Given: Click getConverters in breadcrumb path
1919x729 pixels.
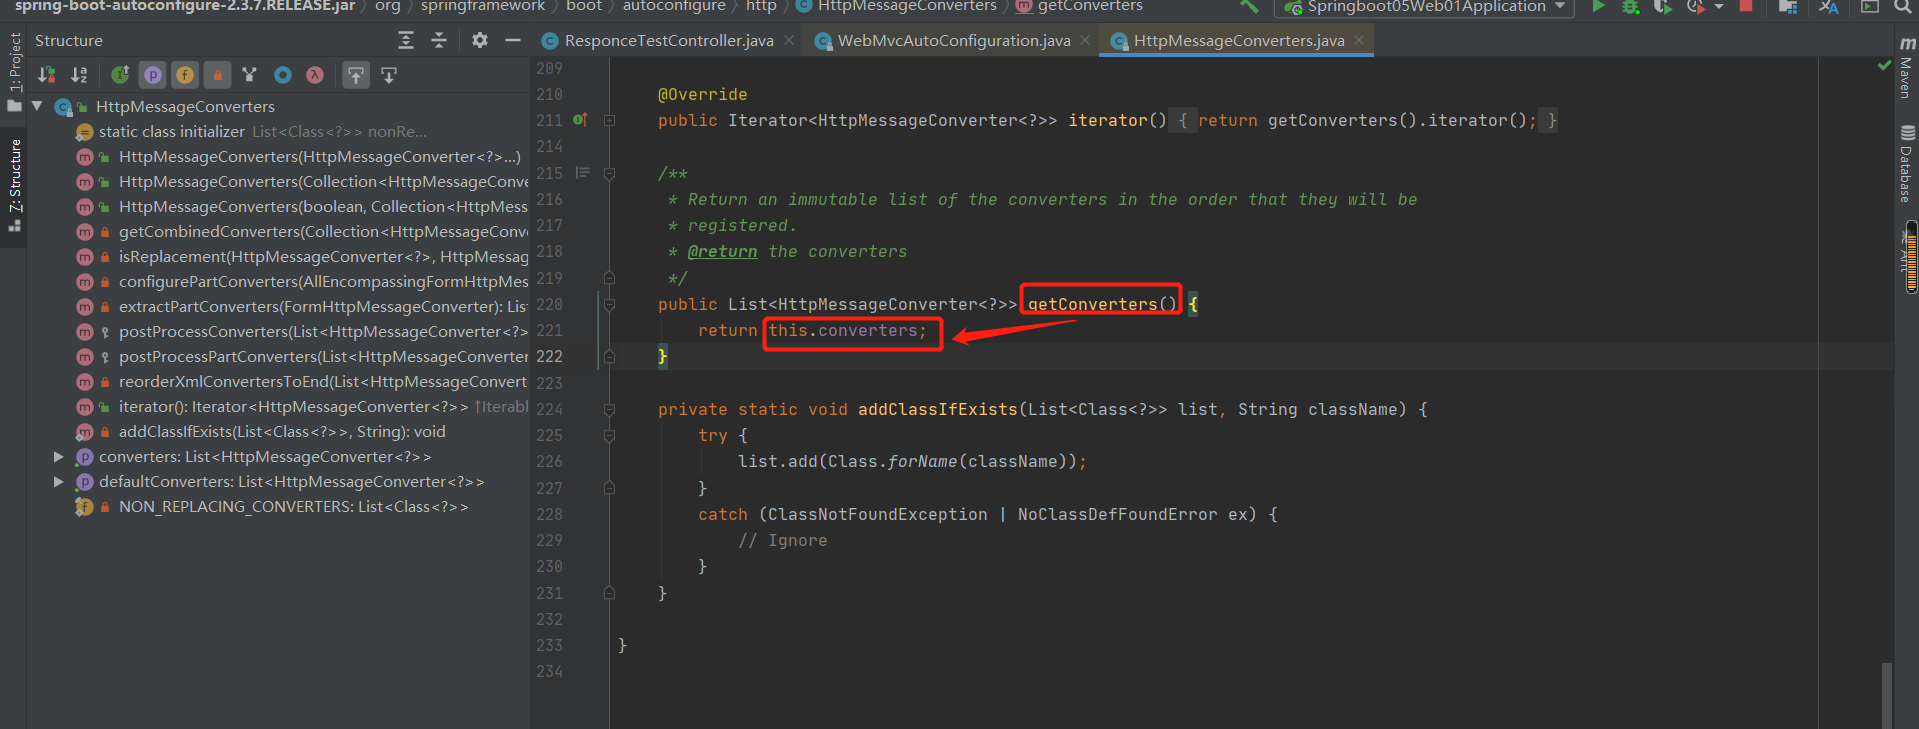Looking at the screenshot, I should point(1090,6).
